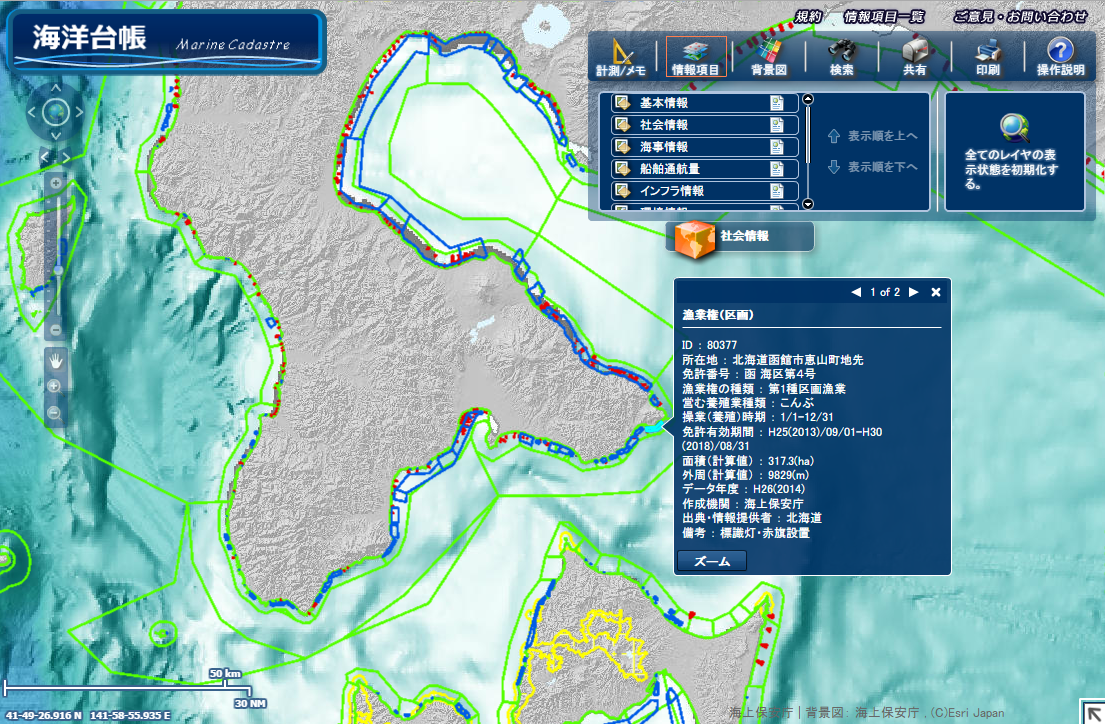Screen dimensions: 1105x724
Task: Open details document for 基本情報
Action: click(x=777, y=103)
